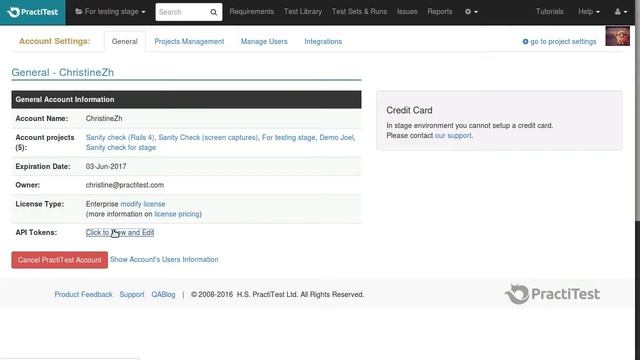Click 'go to project settings' link
Image resolution: width=640 pixels, height=360 pixels.
[559, 42]
